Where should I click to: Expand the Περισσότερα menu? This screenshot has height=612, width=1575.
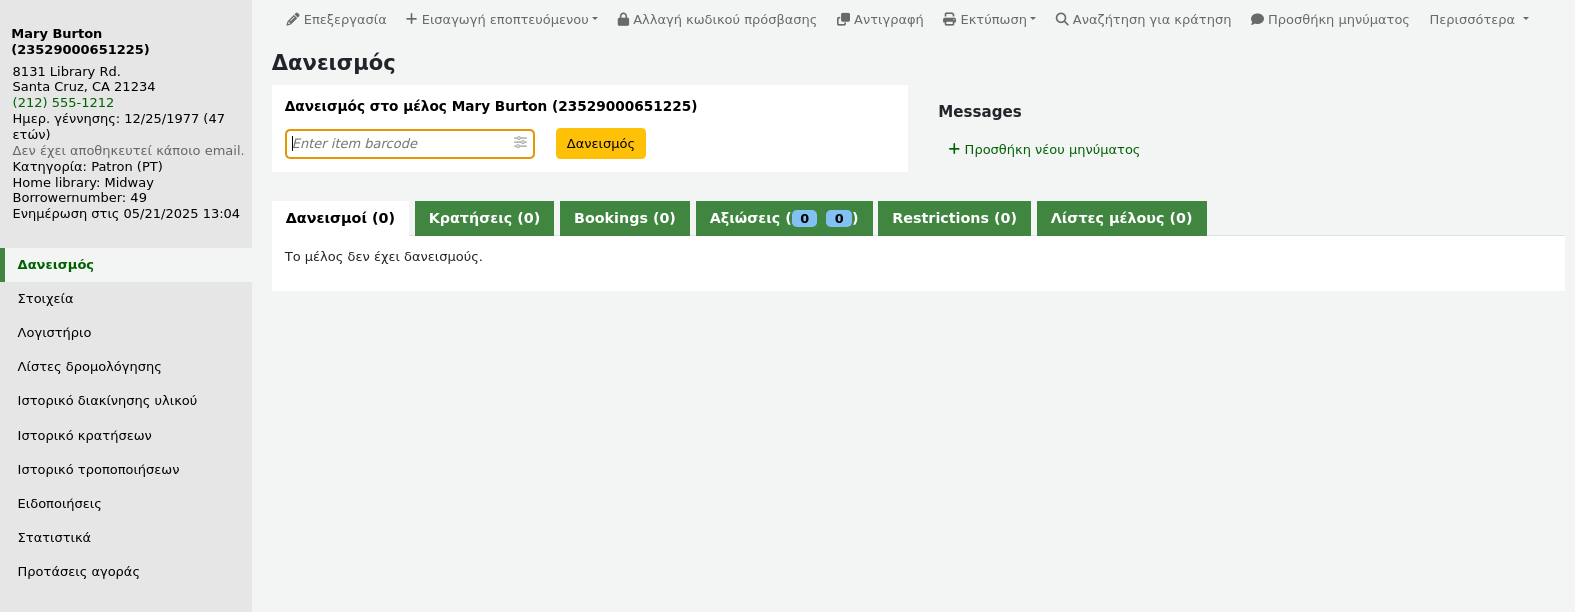[1478, 20]
